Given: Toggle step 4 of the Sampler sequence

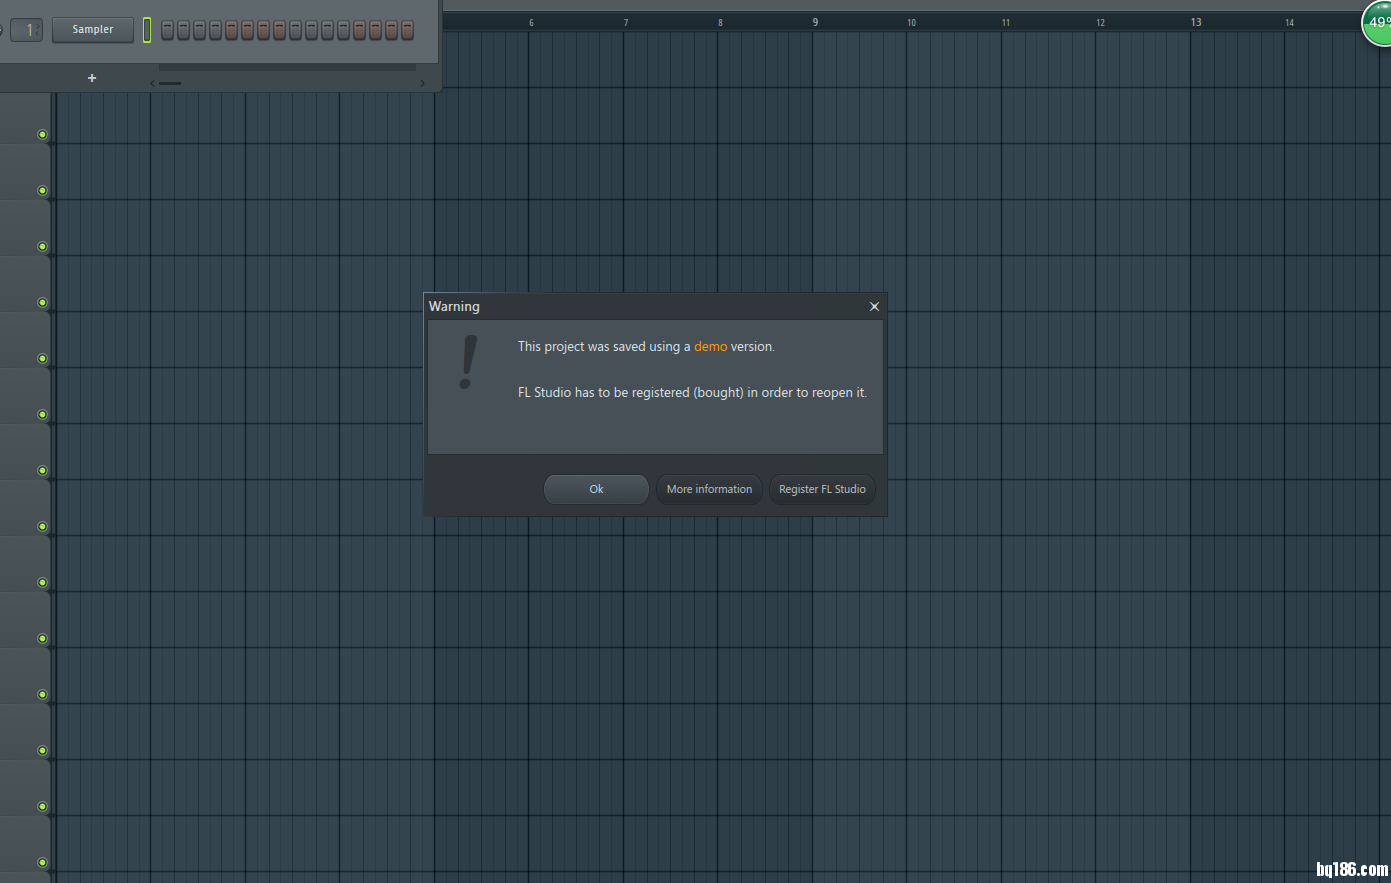Looking at the screenshot, I should point(215,30).
